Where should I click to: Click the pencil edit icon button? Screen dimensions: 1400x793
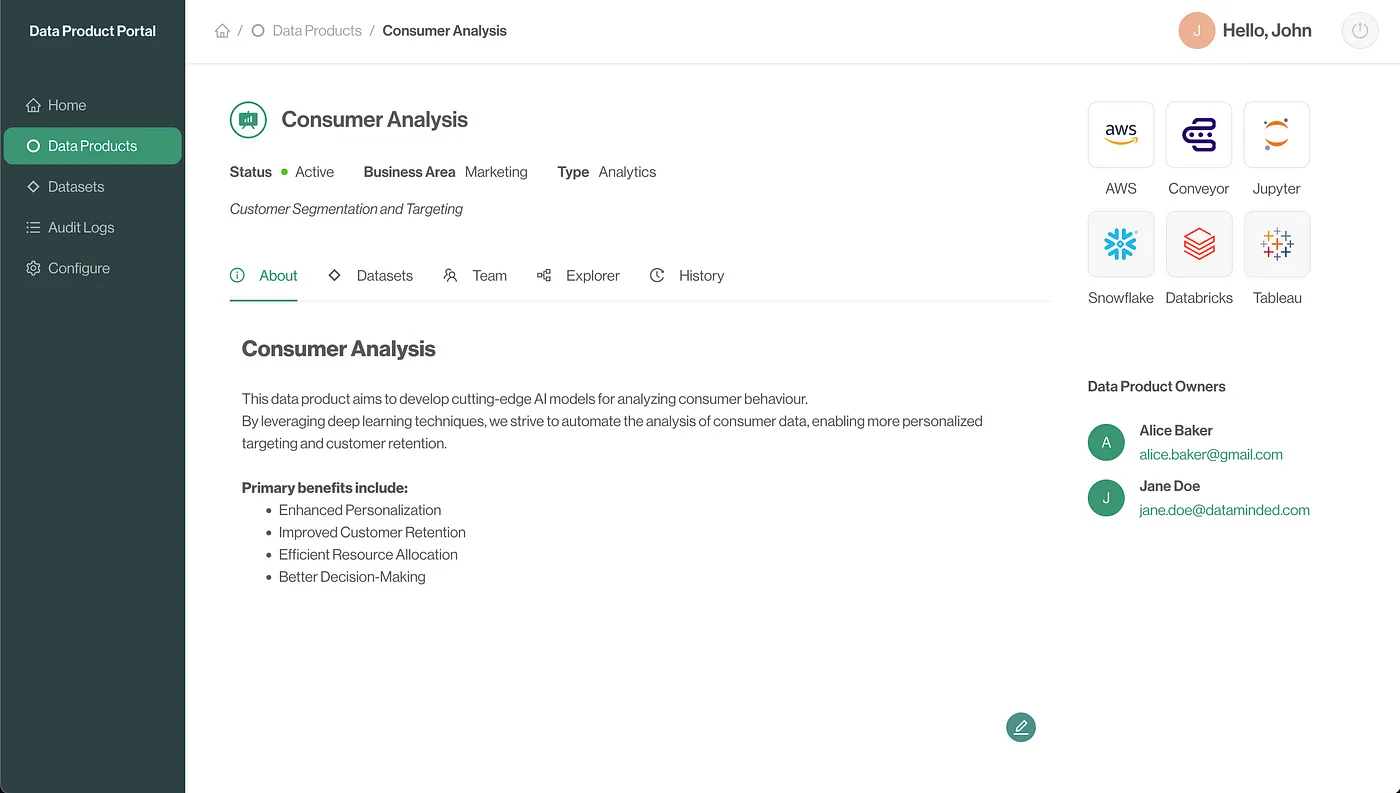(x=1020, y=727)
